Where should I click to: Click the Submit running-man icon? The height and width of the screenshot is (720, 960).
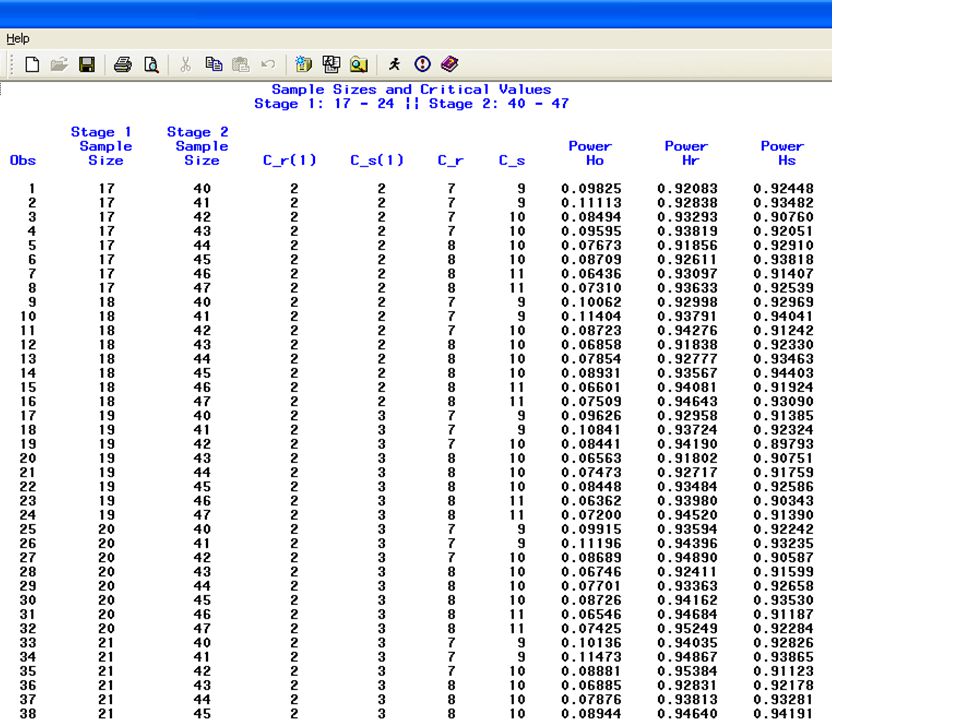394,64
